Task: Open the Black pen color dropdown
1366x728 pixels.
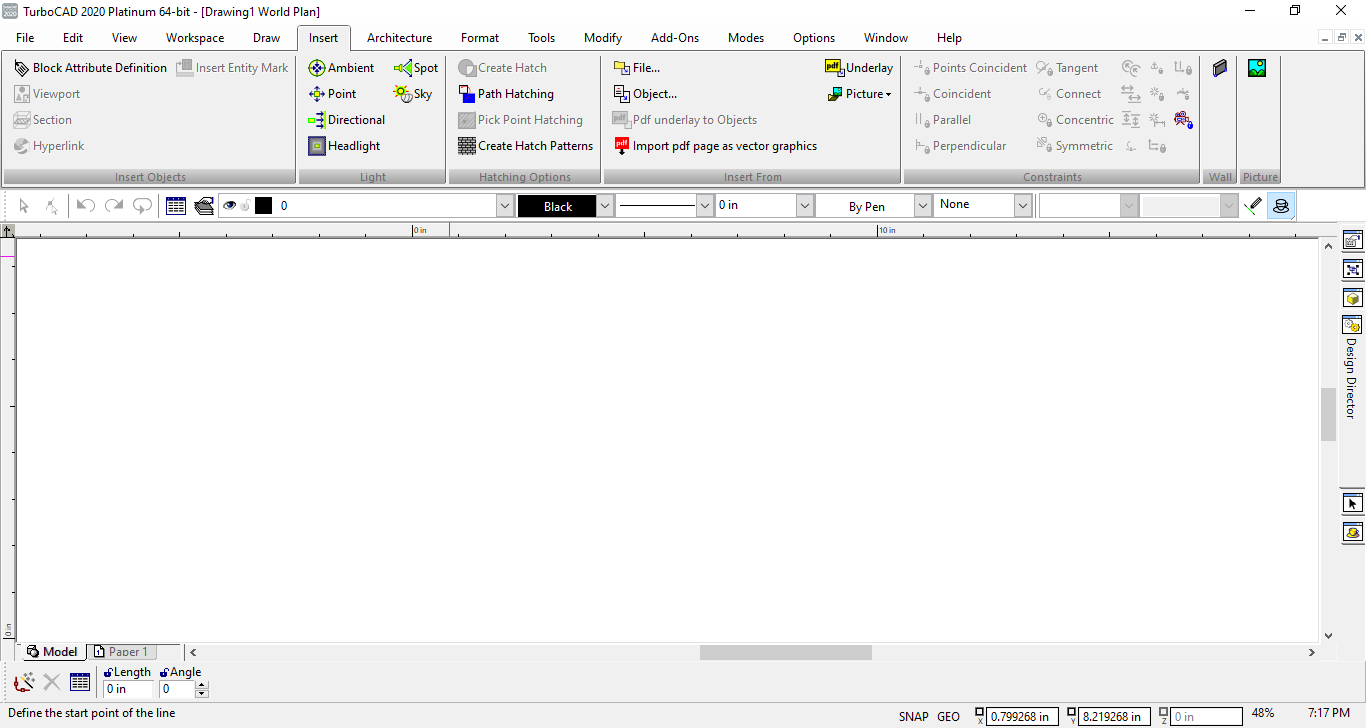Action: (605, 206)
